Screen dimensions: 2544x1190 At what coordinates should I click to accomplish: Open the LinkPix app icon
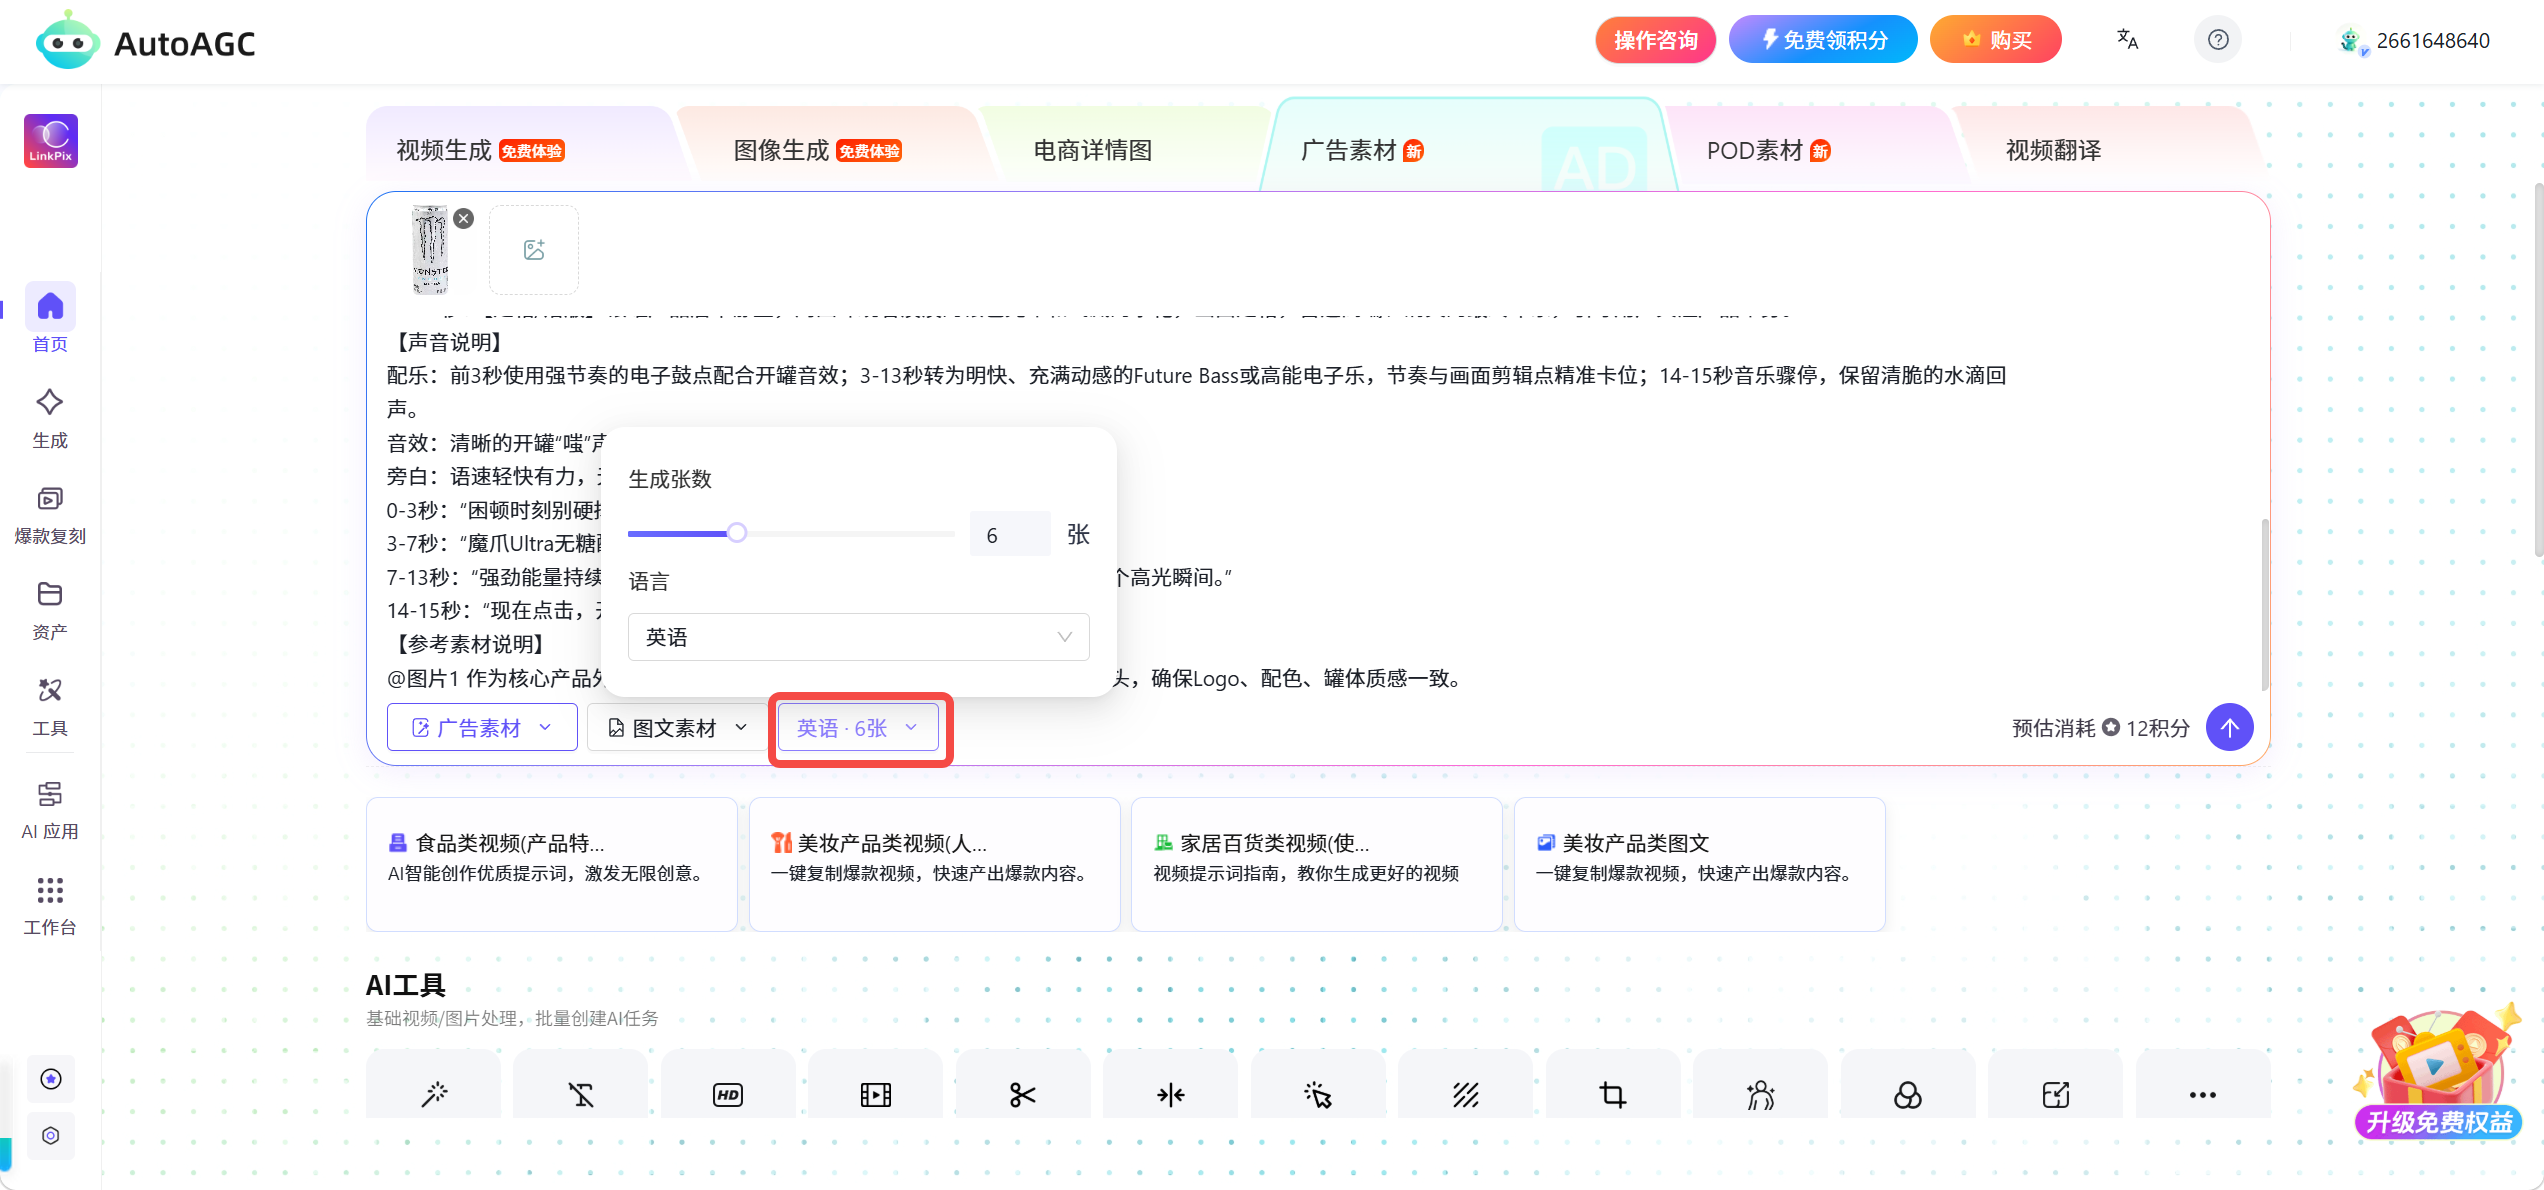tap(51, 141)
